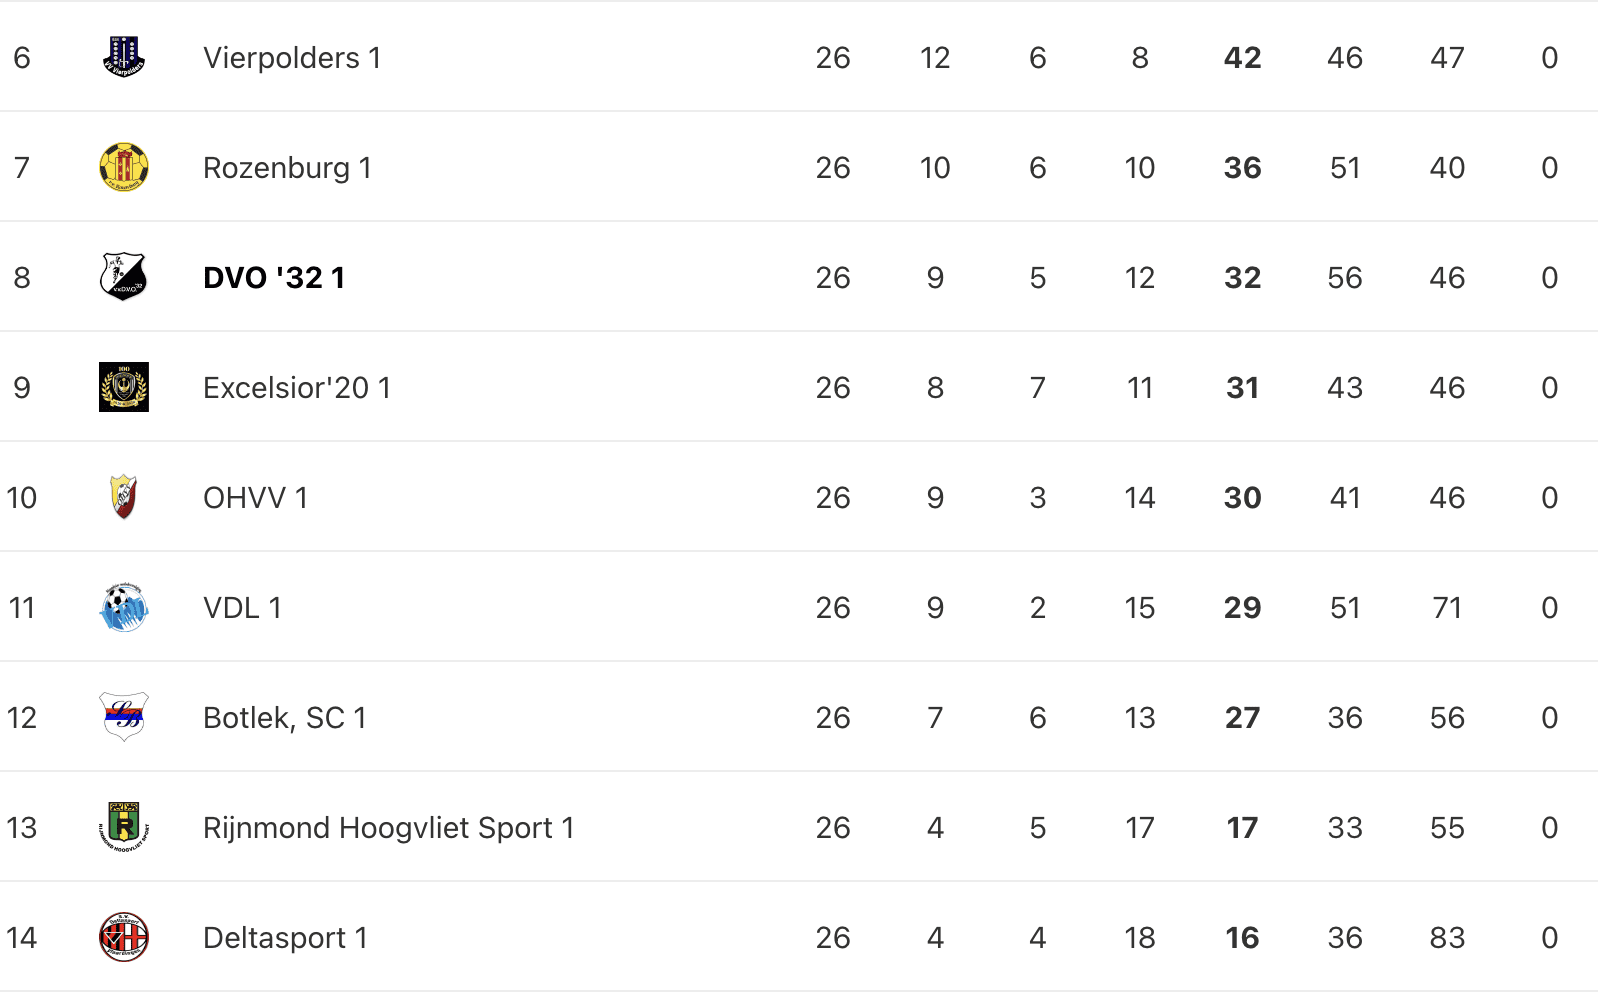The height and width of the screenshot is (996, 1610).
Task: Click the OHVV shield logo
Action: [124, 497]
